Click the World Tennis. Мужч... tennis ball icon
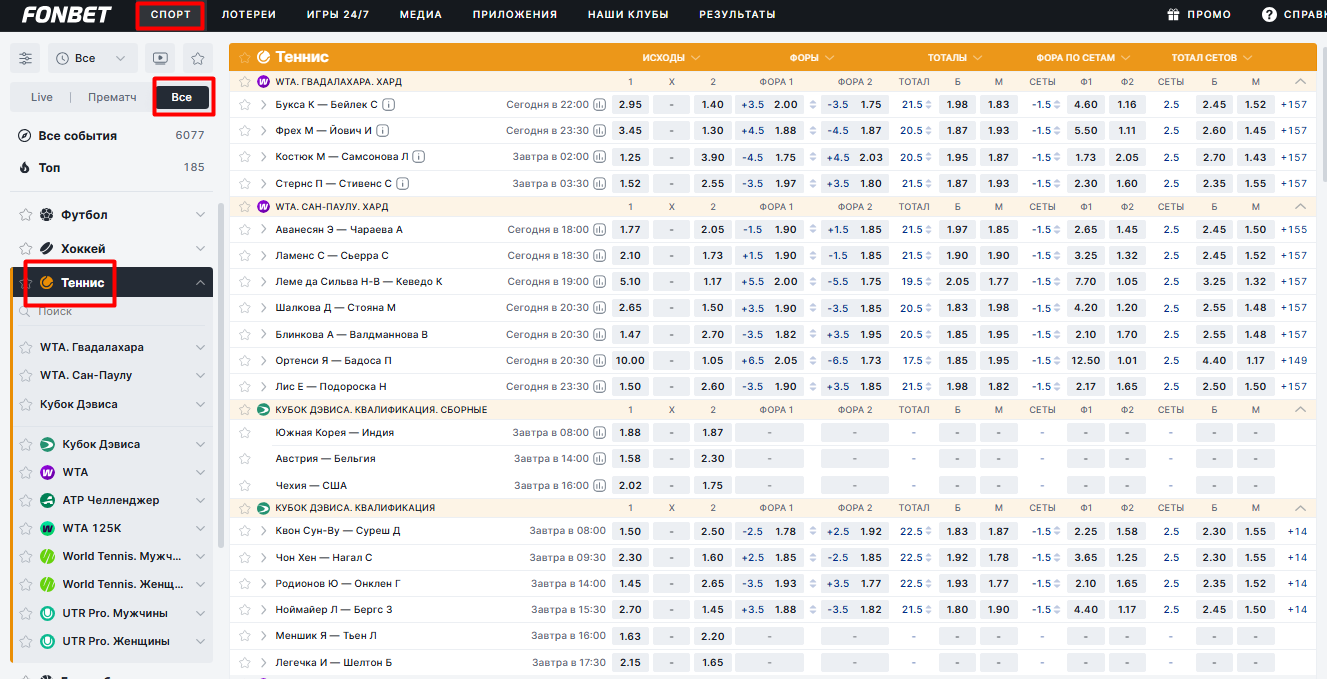The width and height of the screenshot is (1327, 679). point(47,556)
